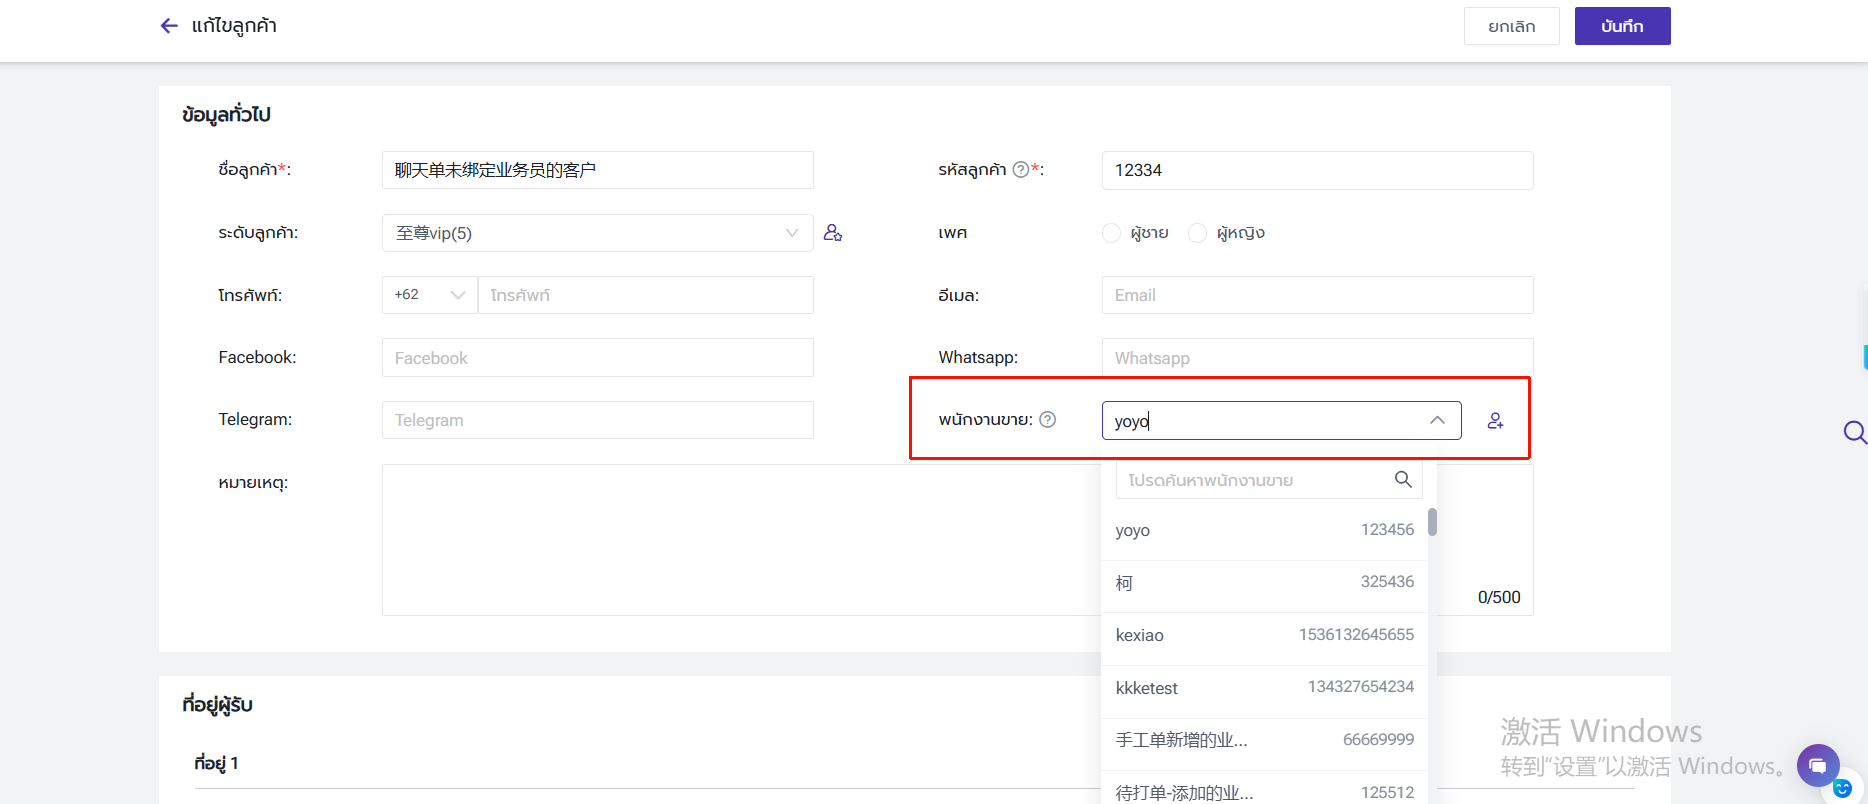This screenshot has width=1868, height=804.
Task: Open the purple chat support bubble
Action: coord(1817,766)
